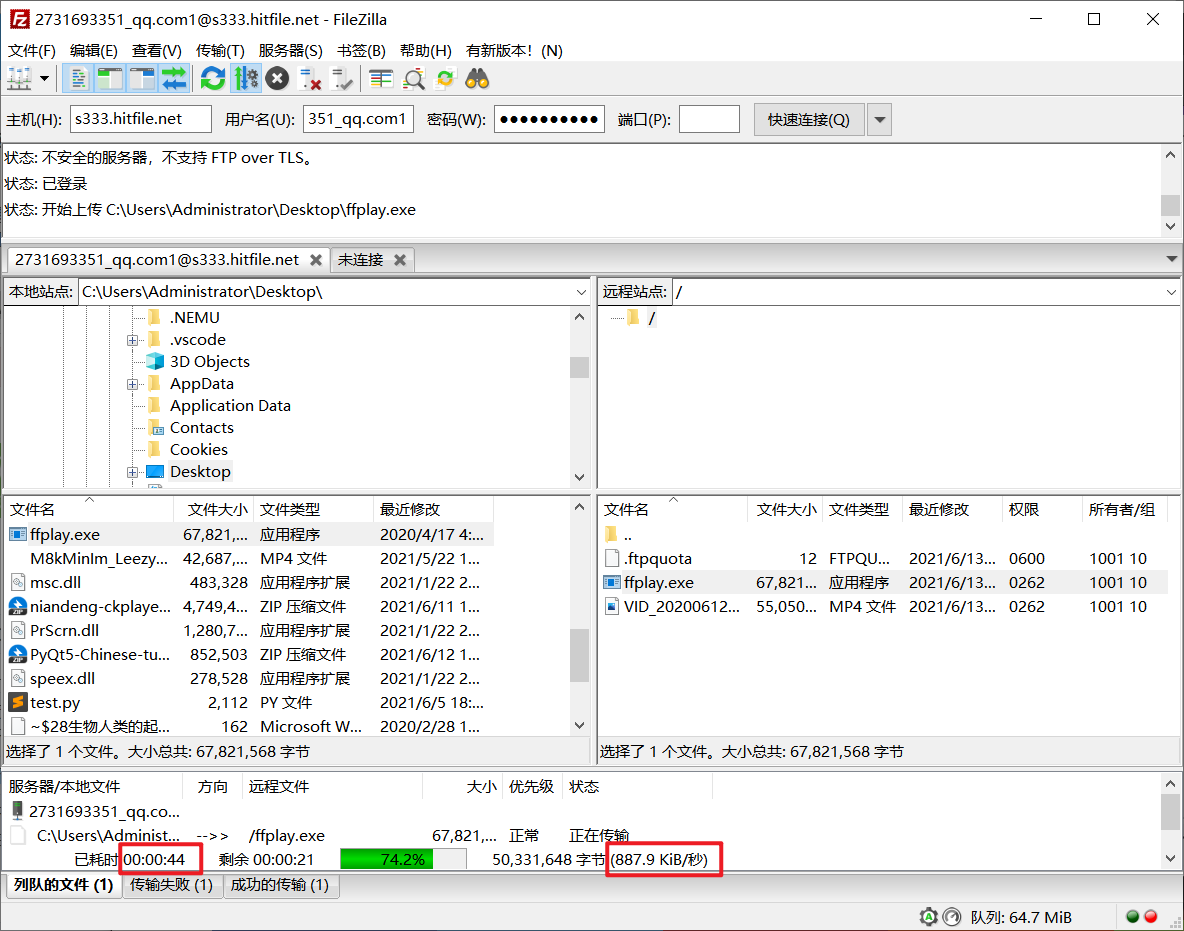Toggle remote directory tree display

[x=142, y=79]
